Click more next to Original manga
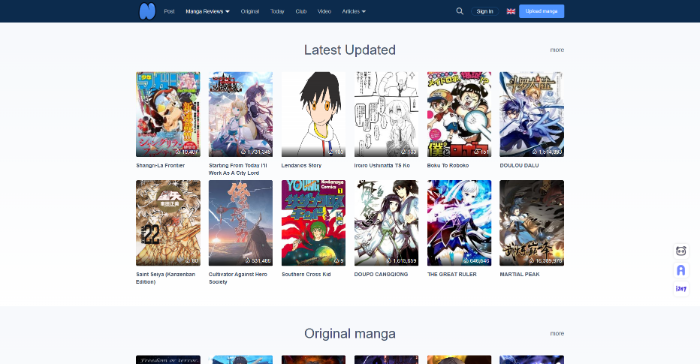Image resolution: width=700 pixels, height=364 pixels. 557,334
